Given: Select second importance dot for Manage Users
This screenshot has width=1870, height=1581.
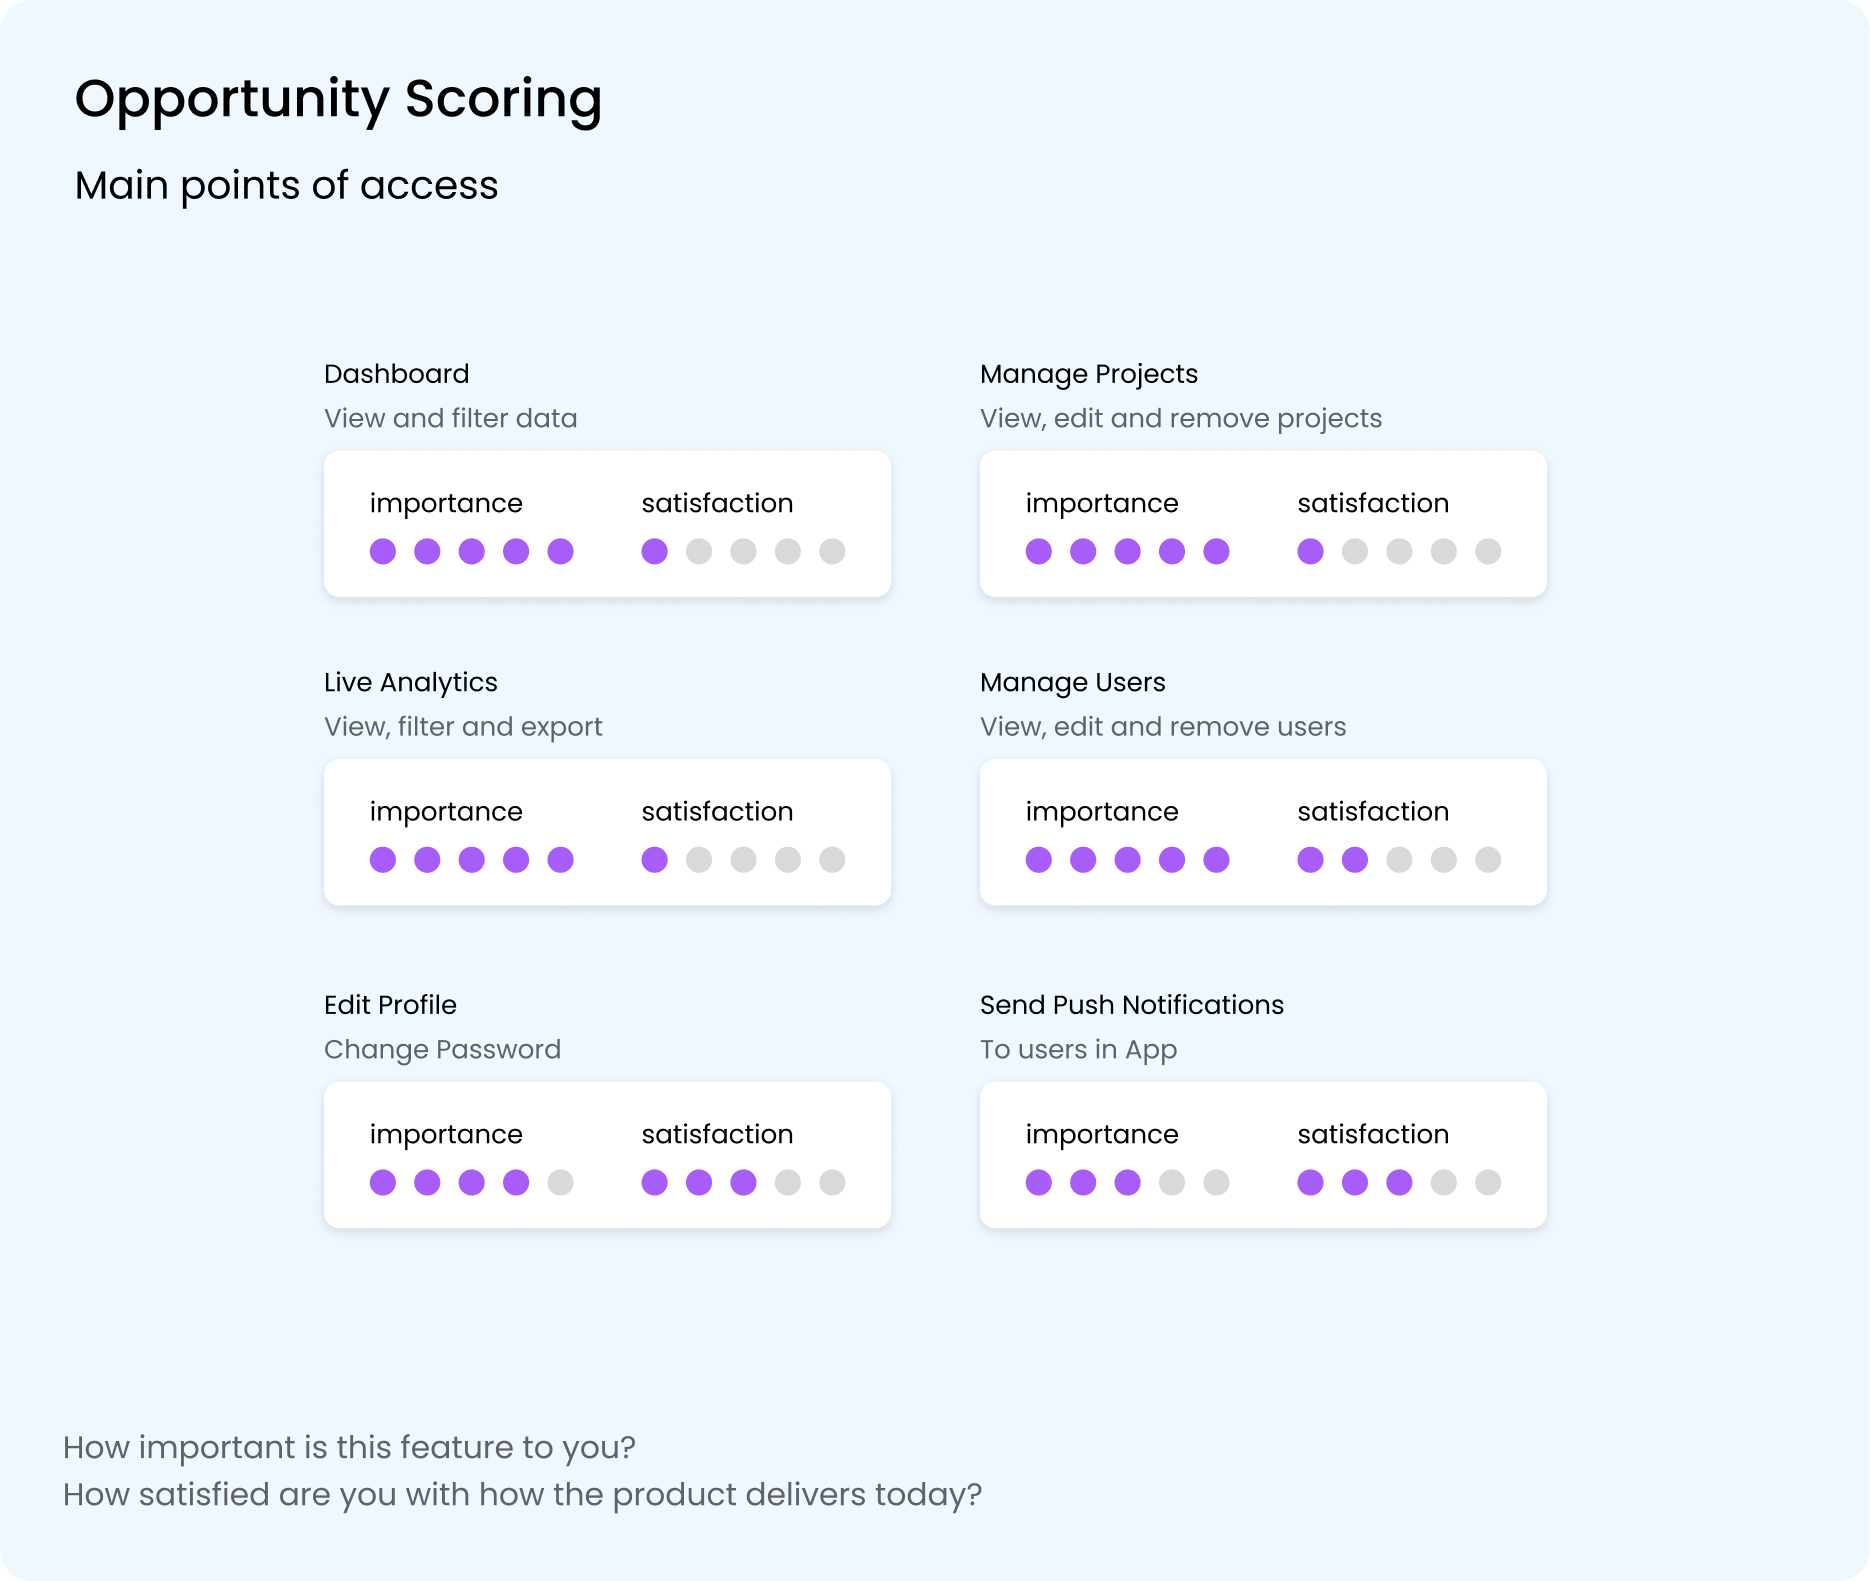Looking at the screenshot, I should pos(1083,860).
